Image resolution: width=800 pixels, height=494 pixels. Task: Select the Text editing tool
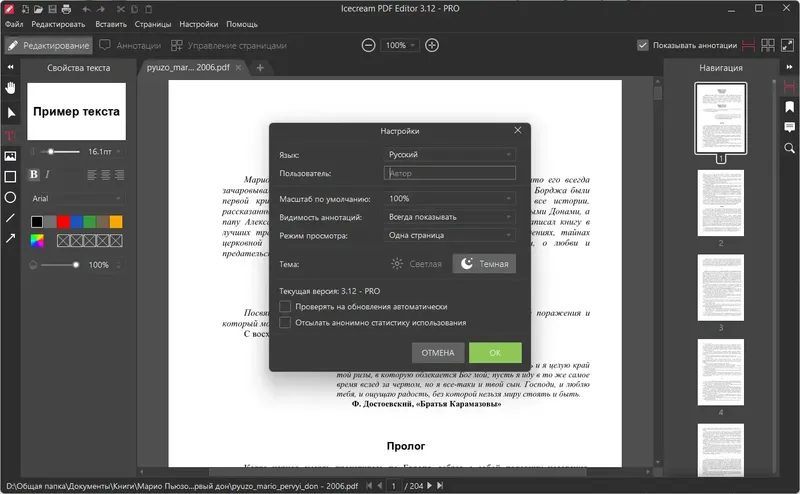click(x=10, y=135)
